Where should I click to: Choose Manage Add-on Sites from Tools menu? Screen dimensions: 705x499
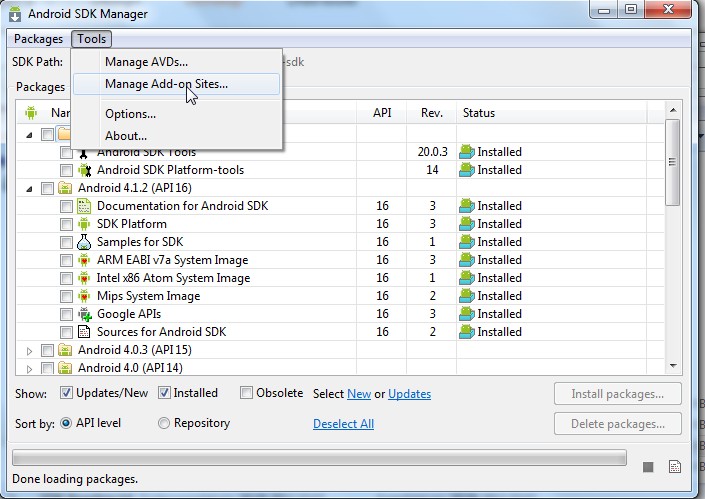tap(166, 84)
